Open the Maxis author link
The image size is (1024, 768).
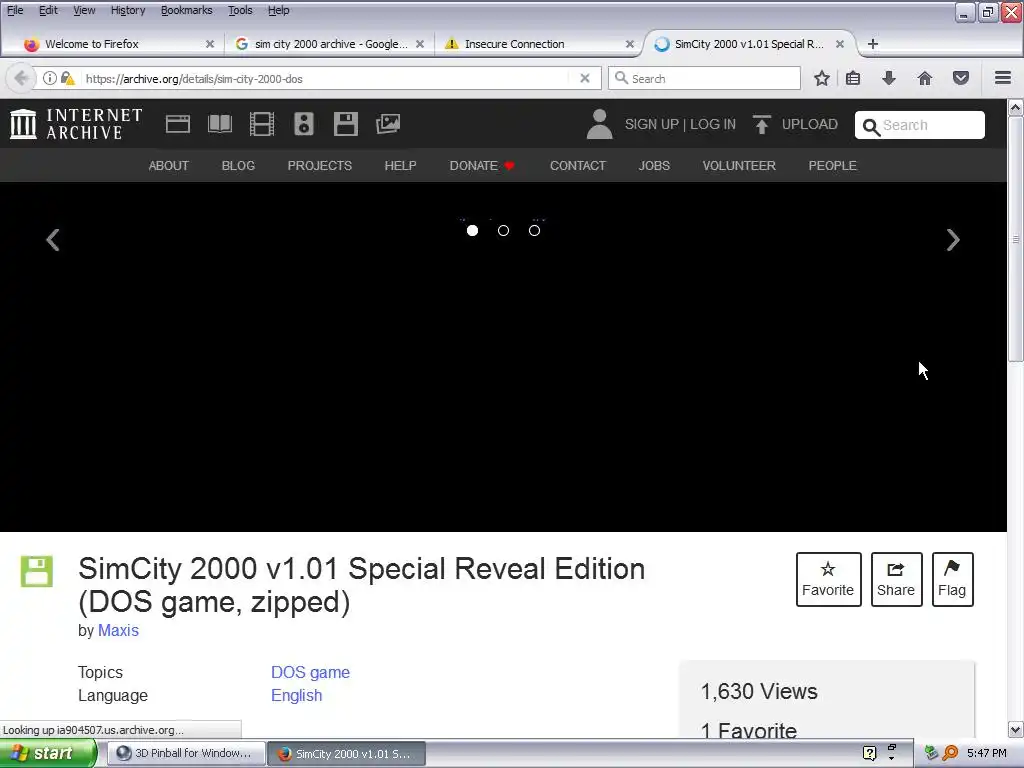pos(118,631)
